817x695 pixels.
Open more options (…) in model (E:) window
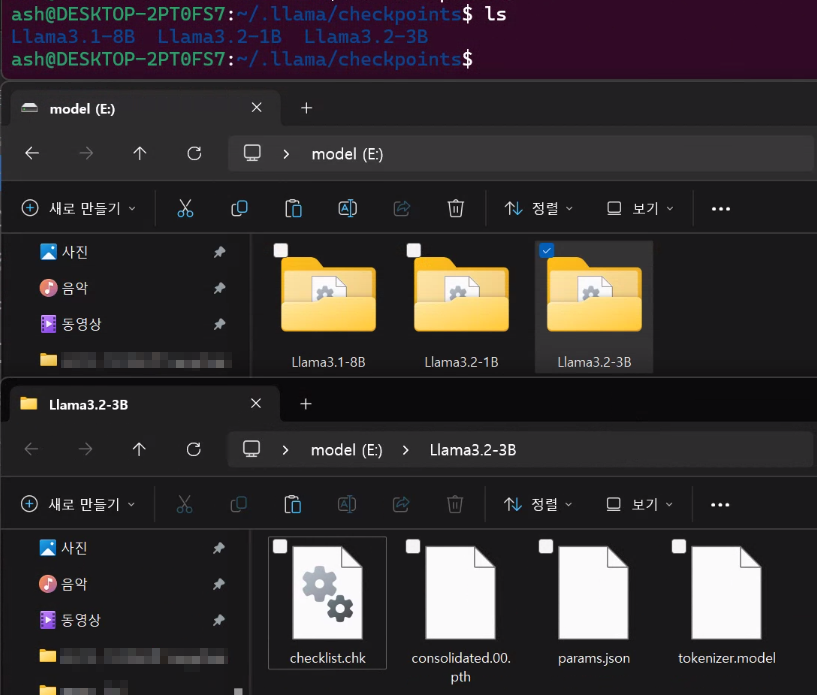click(721, 209)
